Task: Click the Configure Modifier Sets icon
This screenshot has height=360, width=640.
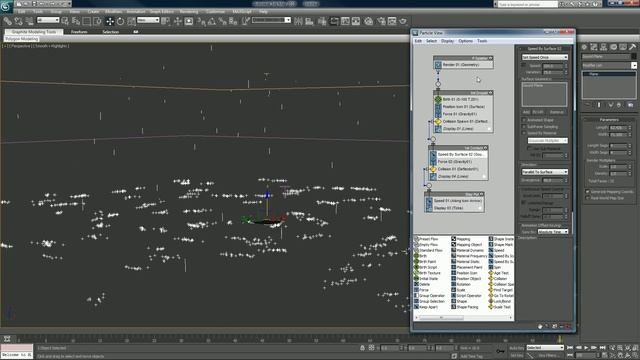Action: (631, 105)
